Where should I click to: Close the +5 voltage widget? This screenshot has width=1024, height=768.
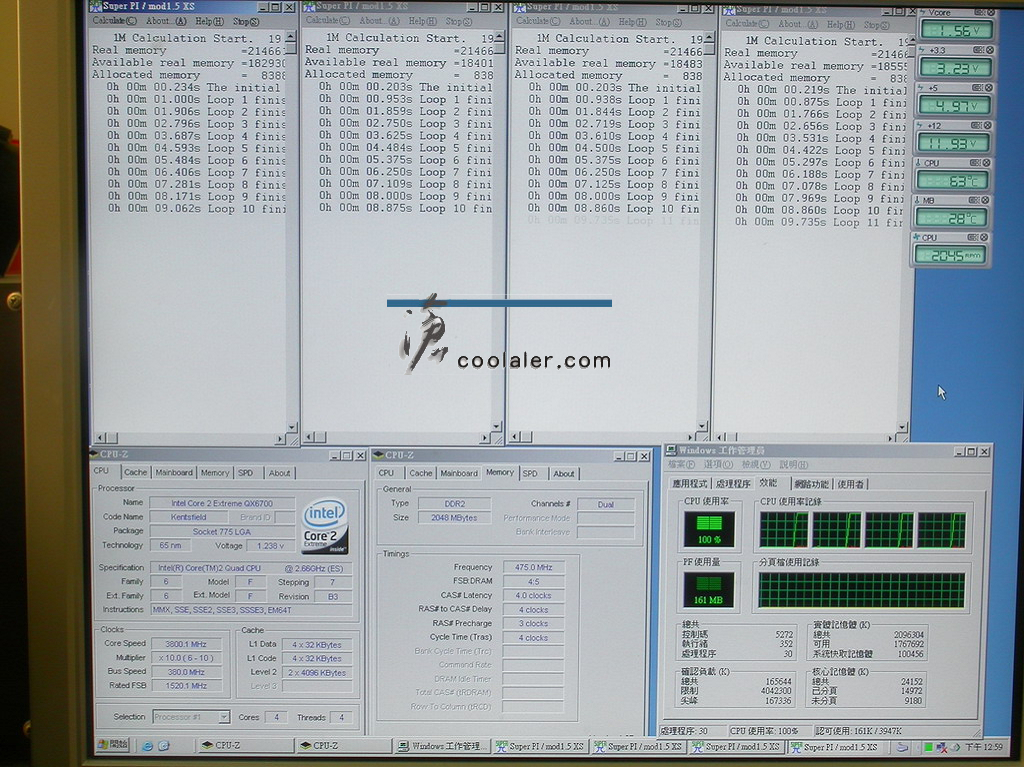[989, 88]
